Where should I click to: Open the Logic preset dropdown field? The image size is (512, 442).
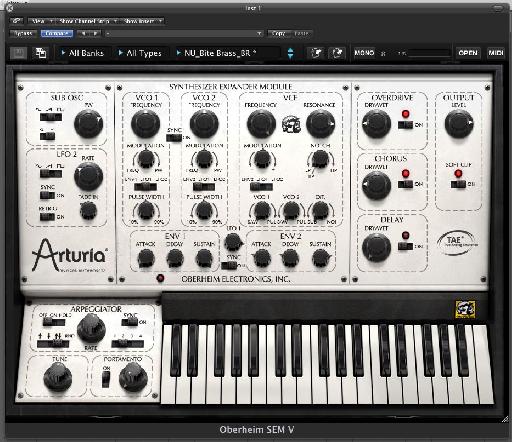[184, 33]
